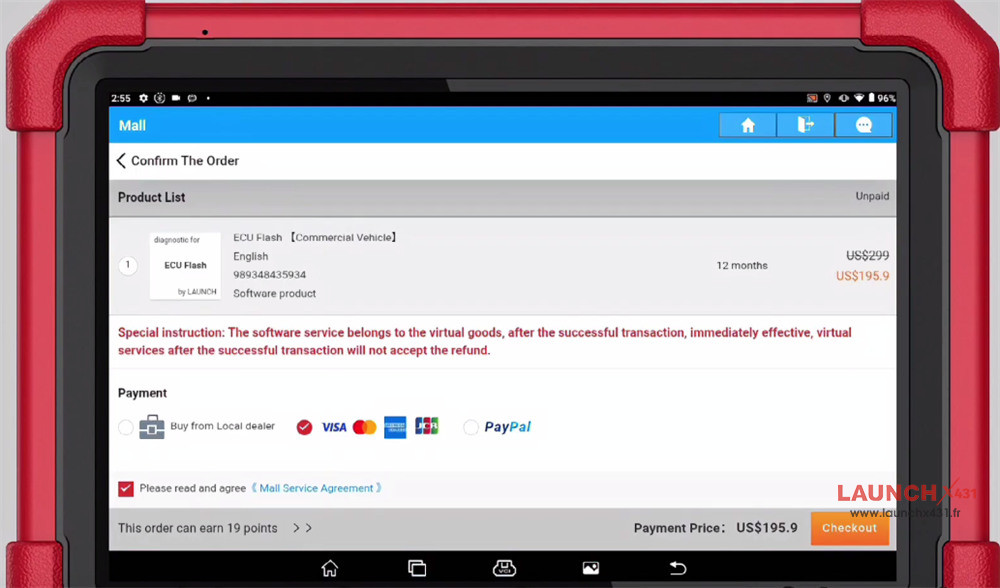
Task: Select the PayPal payment option
Action: click(470, 427)
